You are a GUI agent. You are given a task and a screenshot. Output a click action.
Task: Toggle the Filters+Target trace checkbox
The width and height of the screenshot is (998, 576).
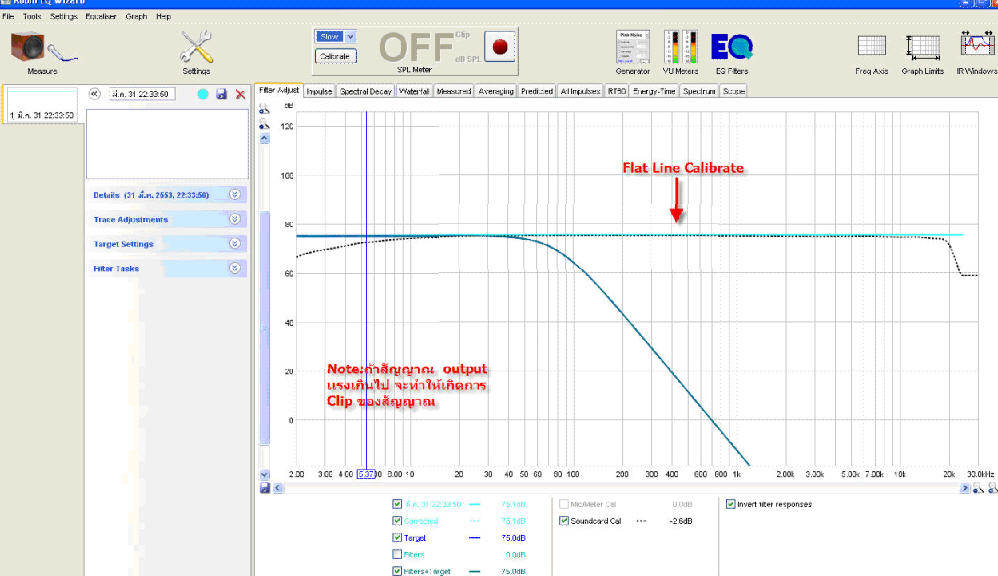[x=397, y=571]
